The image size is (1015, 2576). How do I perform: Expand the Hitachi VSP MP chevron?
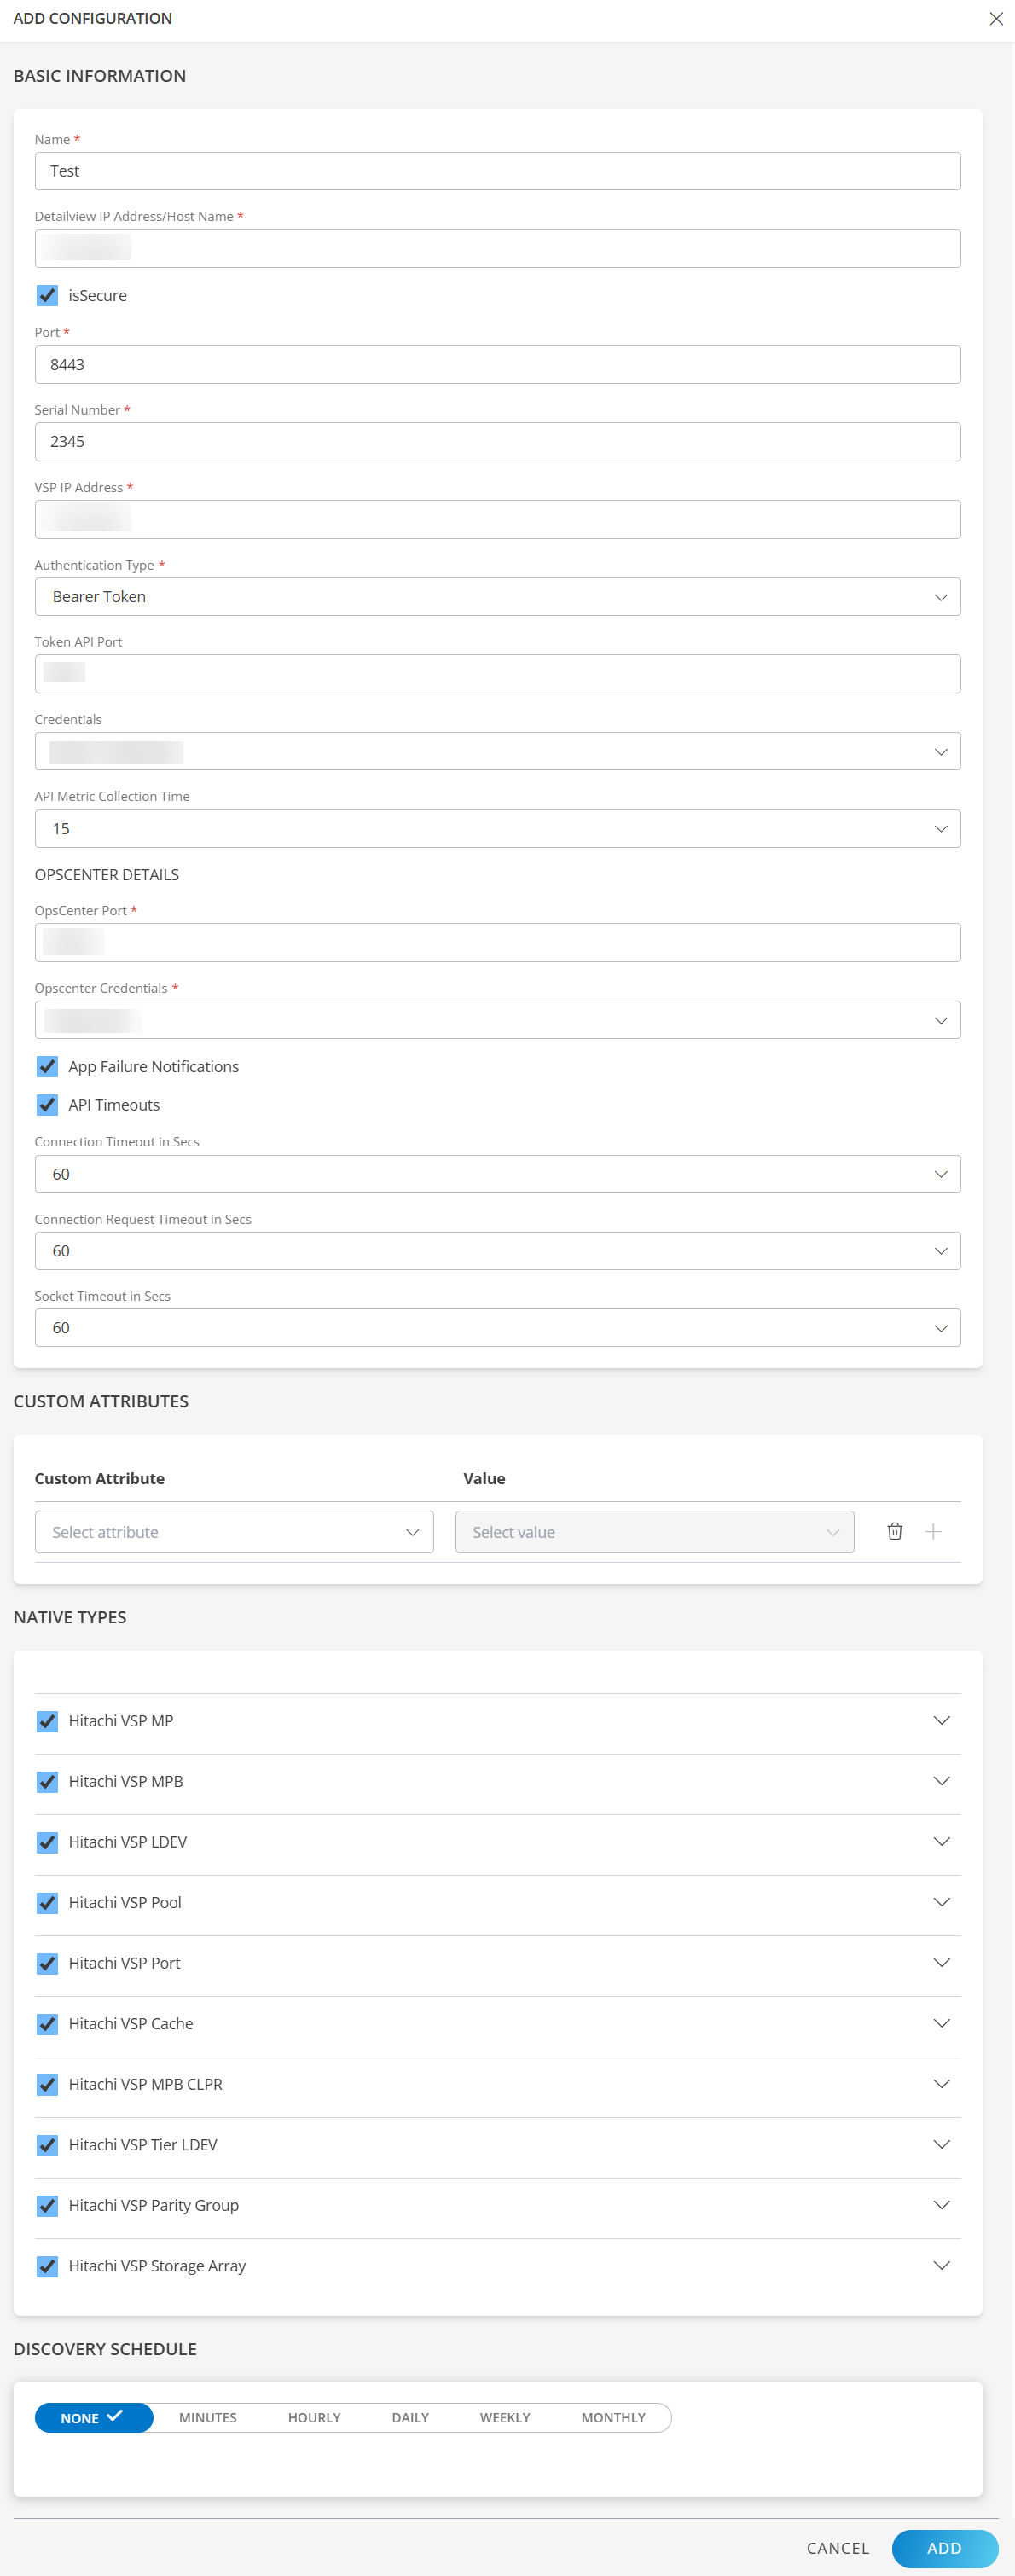[940, 1720]
